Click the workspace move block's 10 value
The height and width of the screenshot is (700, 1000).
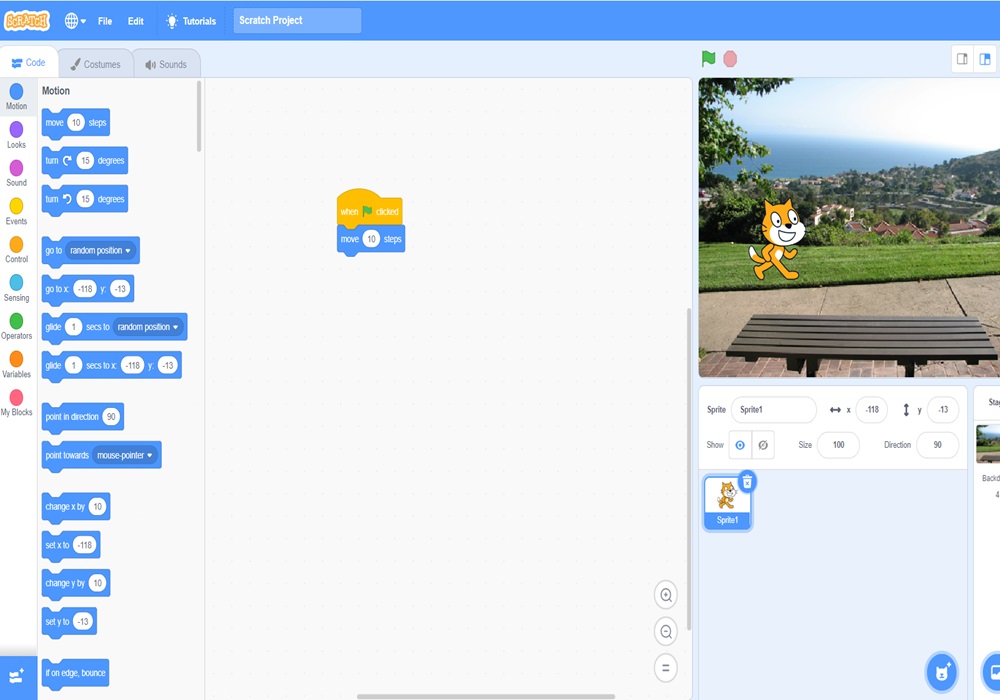tap(371, 239)
